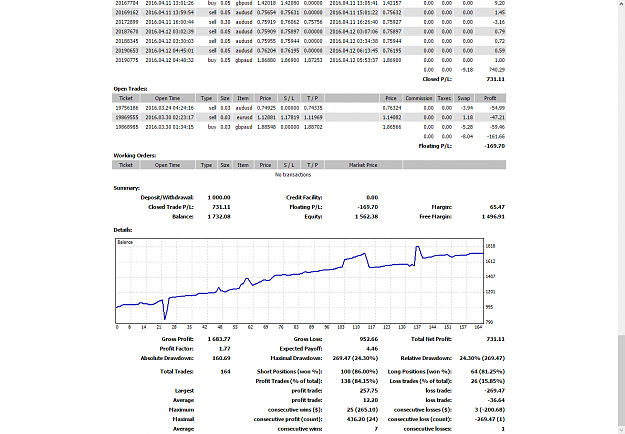Click the Maximal Drawdown label
Screen dimensions: 625x434
click(296, 358)
